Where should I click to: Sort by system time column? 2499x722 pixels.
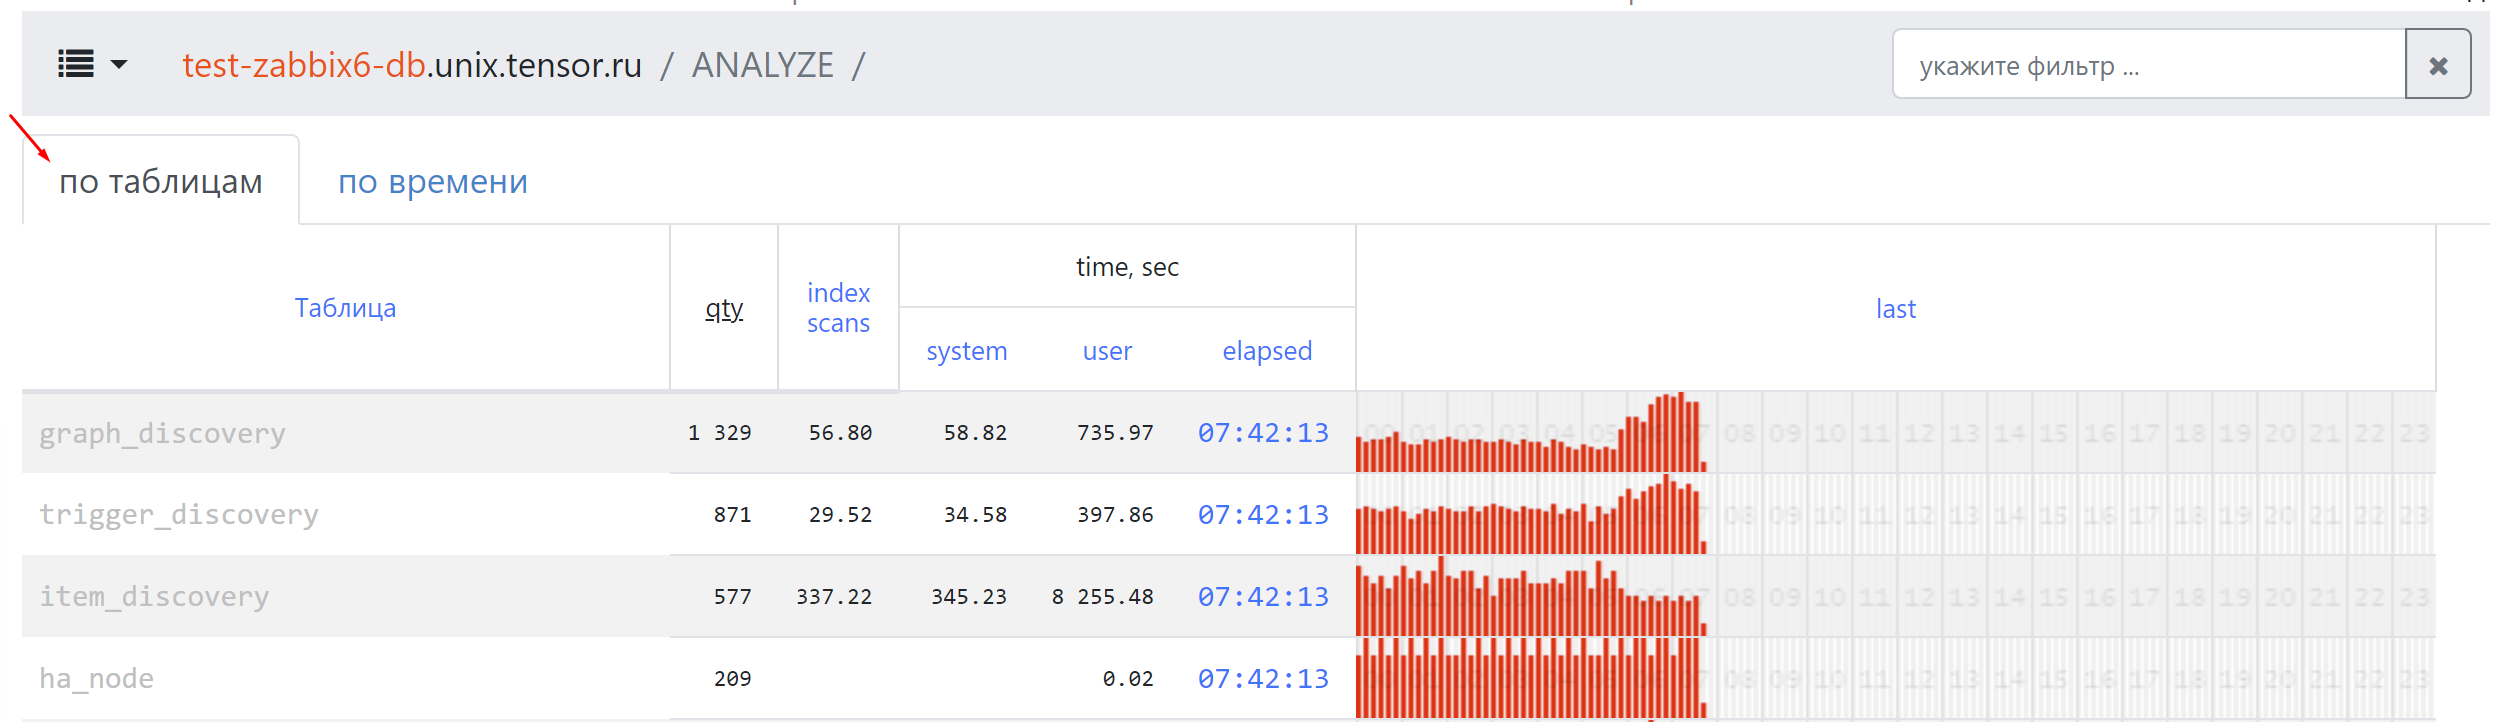click(x=966, y=351)
